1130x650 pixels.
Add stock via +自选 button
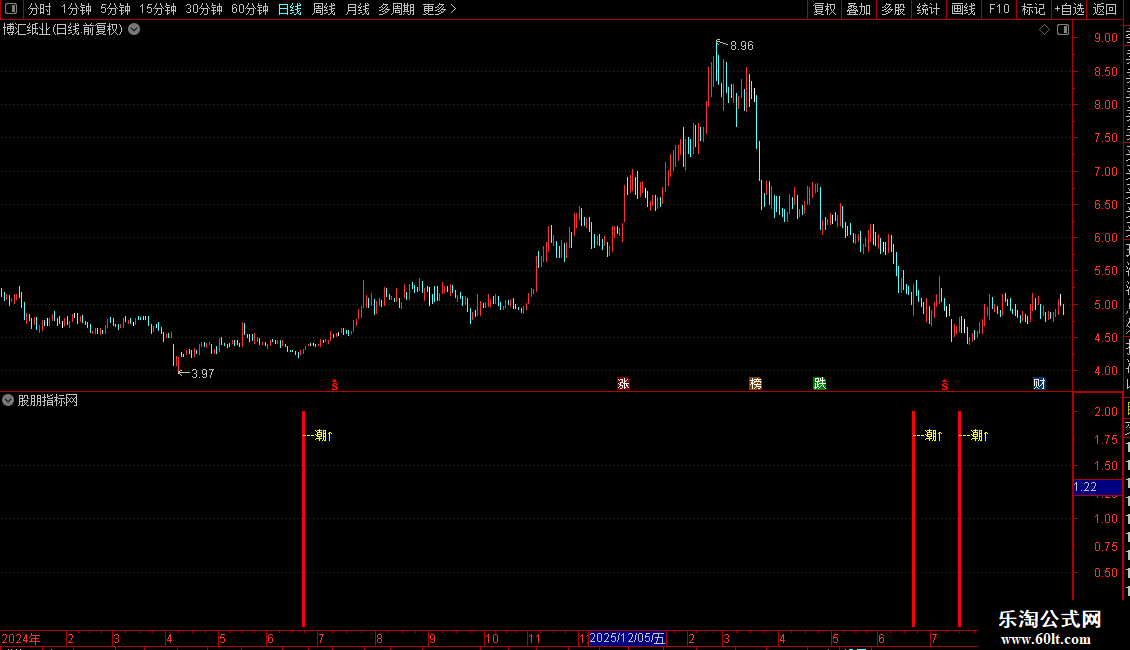pos(1069,9)
